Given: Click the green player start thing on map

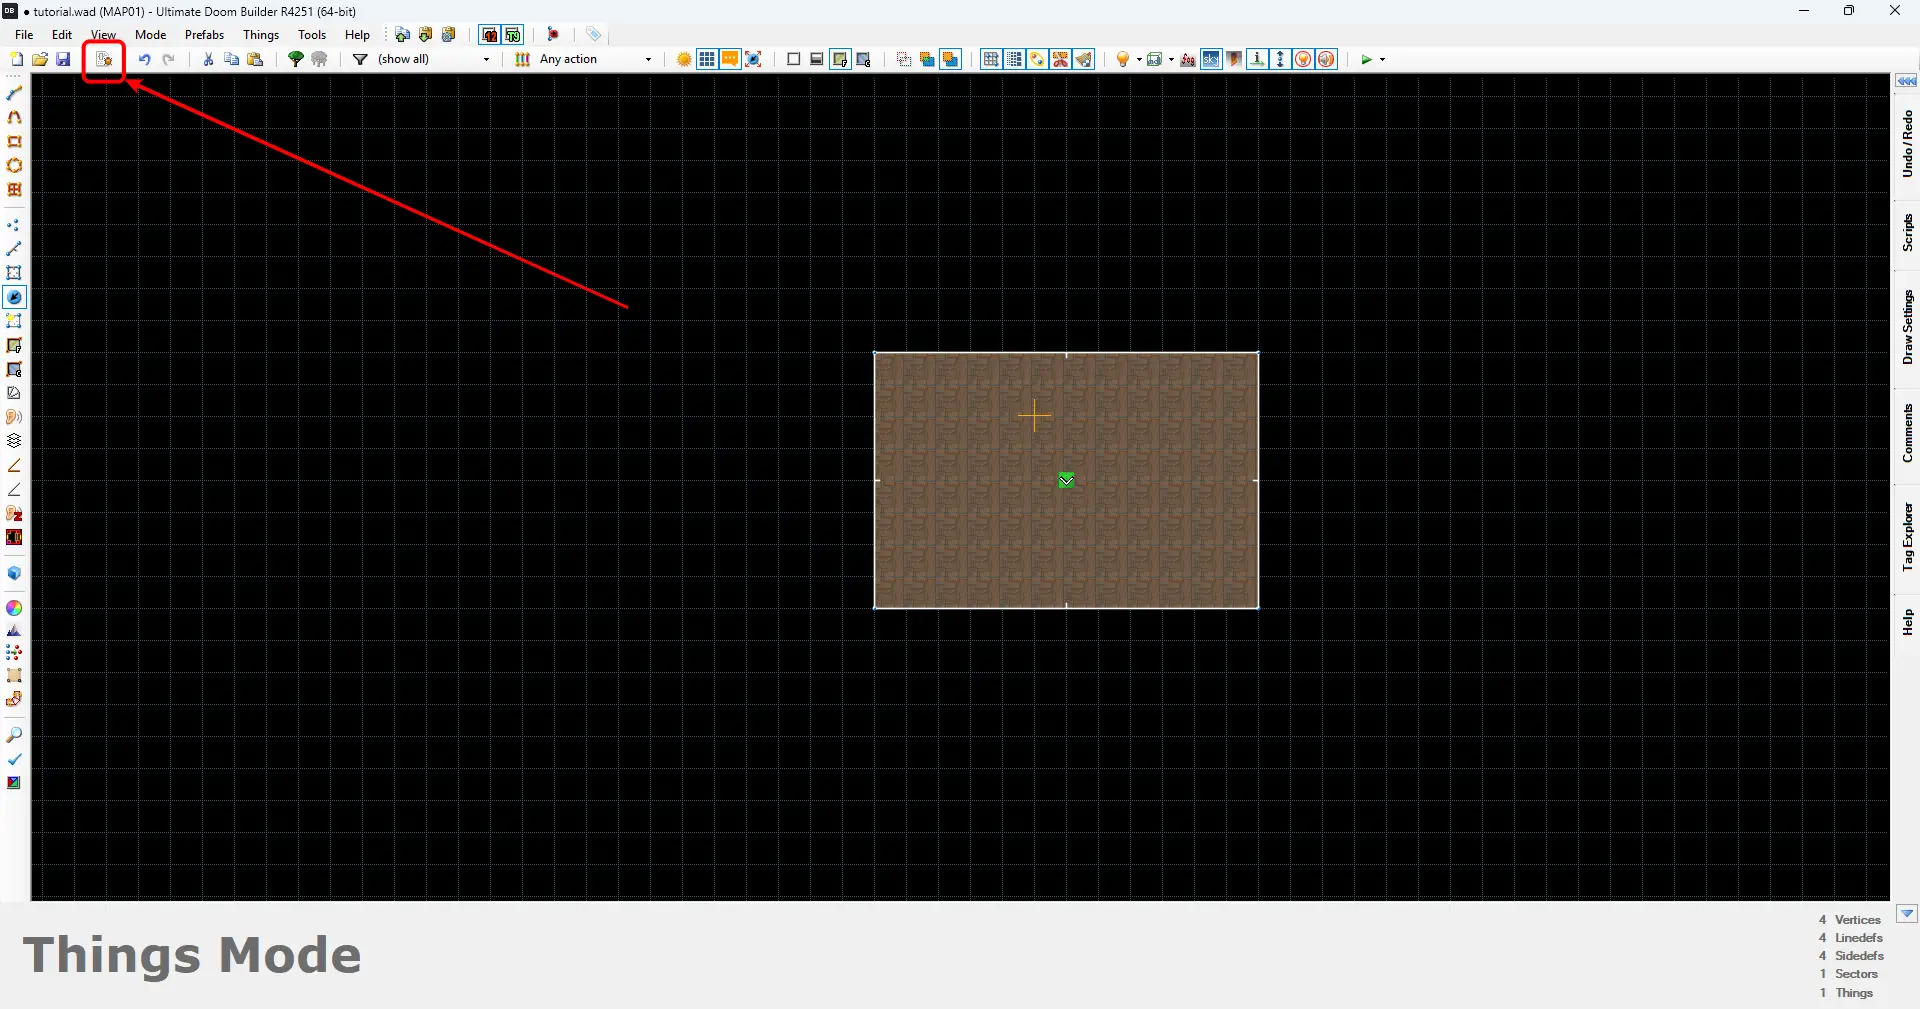Looking at the screenshot, I should [x=1066, y=481].
